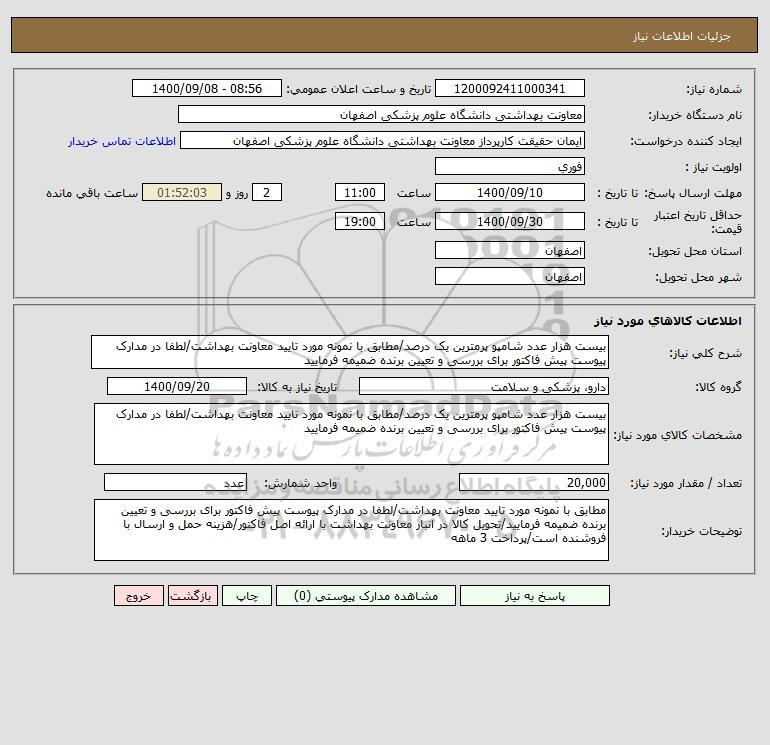
Task: Click the توضیحات خریدار label
Action: click(x=701, y=531)
